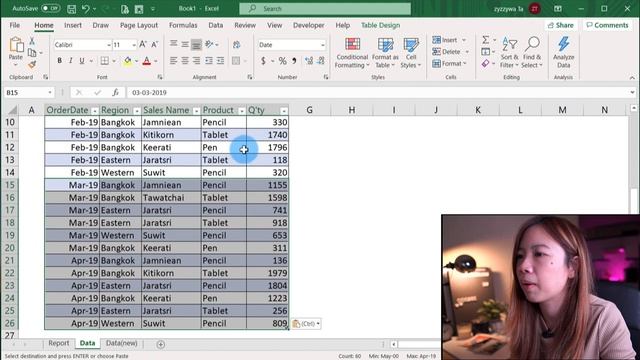Switch to the Page Layout tab
640x360 pixels.
139,25
